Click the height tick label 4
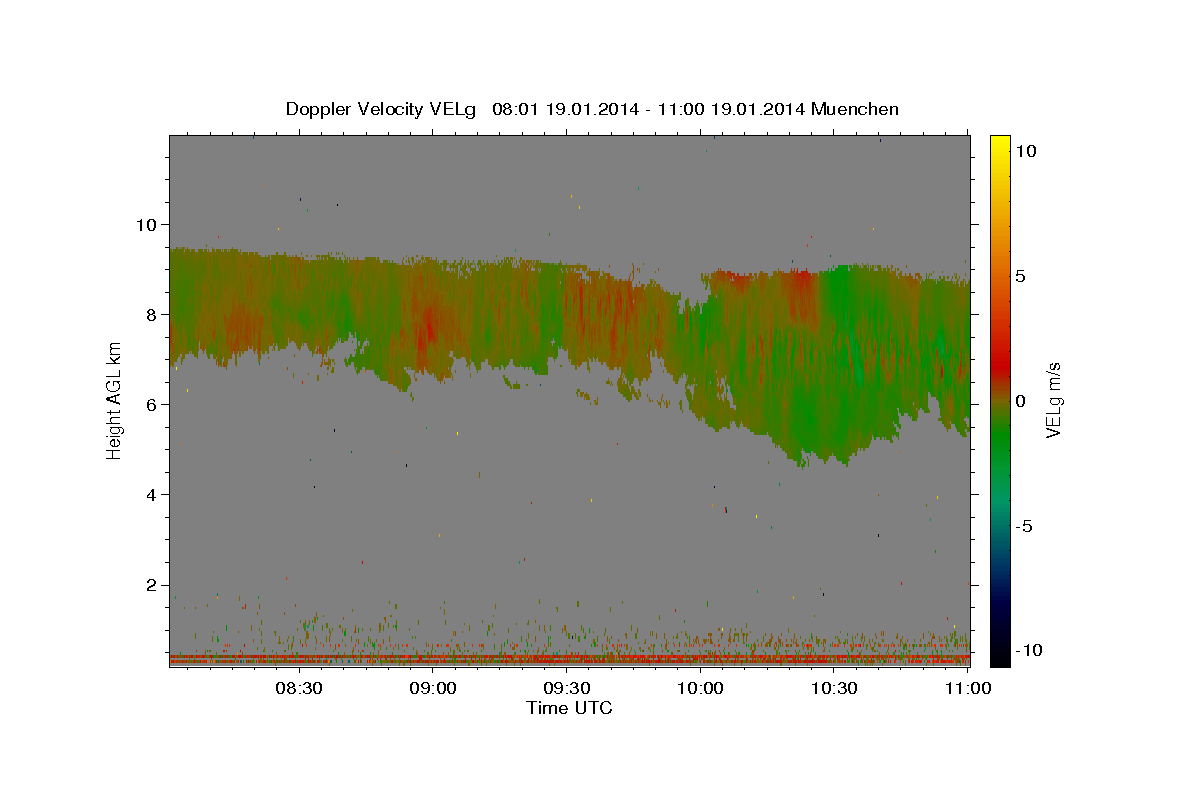Image resolution: width=1200 pixels, height=800 pixels. [150, 494]
